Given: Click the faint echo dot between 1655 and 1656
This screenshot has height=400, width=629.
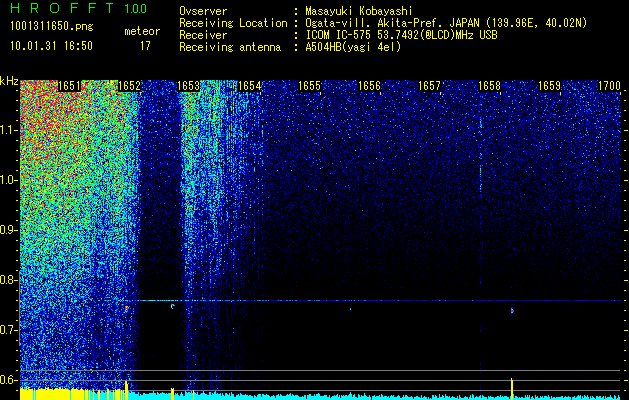Looking at the screenshot, I should [x=351, y=309].
